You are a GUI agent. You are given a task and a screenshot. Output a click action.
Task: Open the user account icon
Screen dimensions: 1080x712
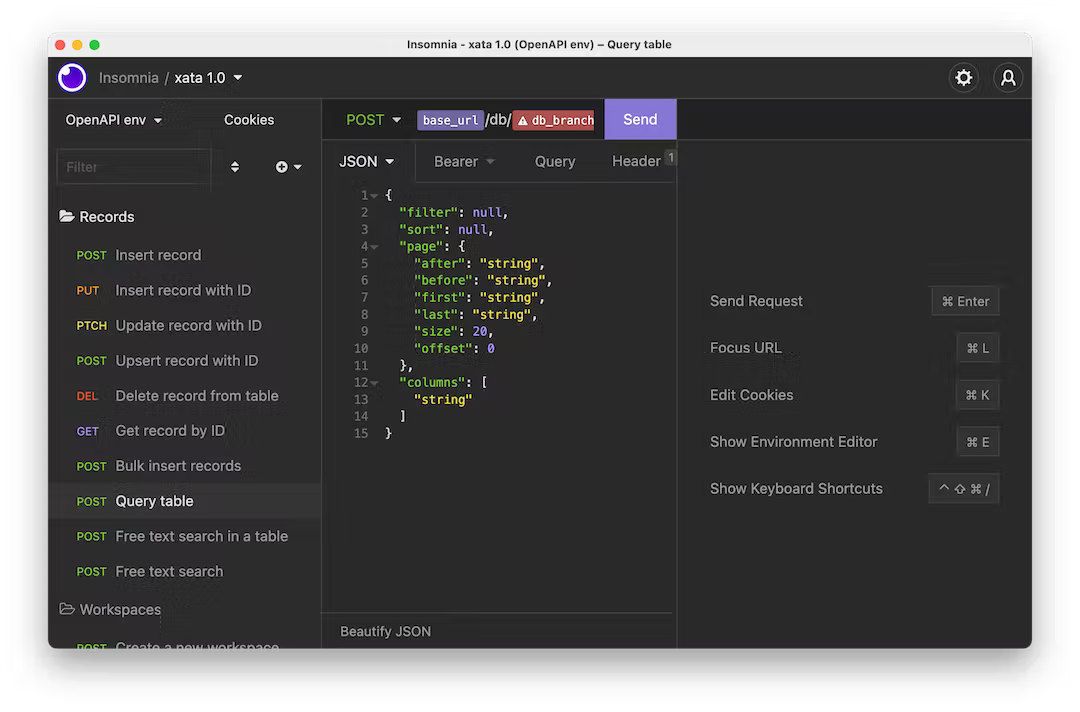[1008, 78]
